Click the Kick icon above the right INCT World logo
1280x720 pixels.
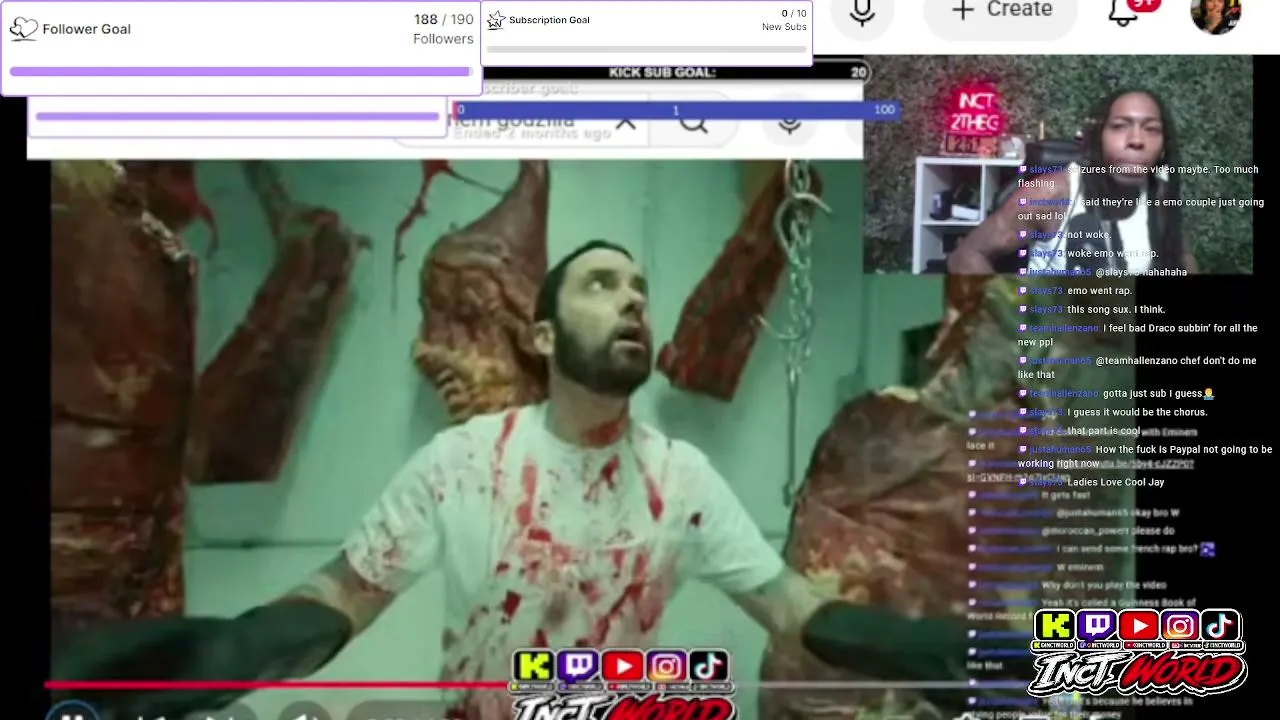[1055, 627]
